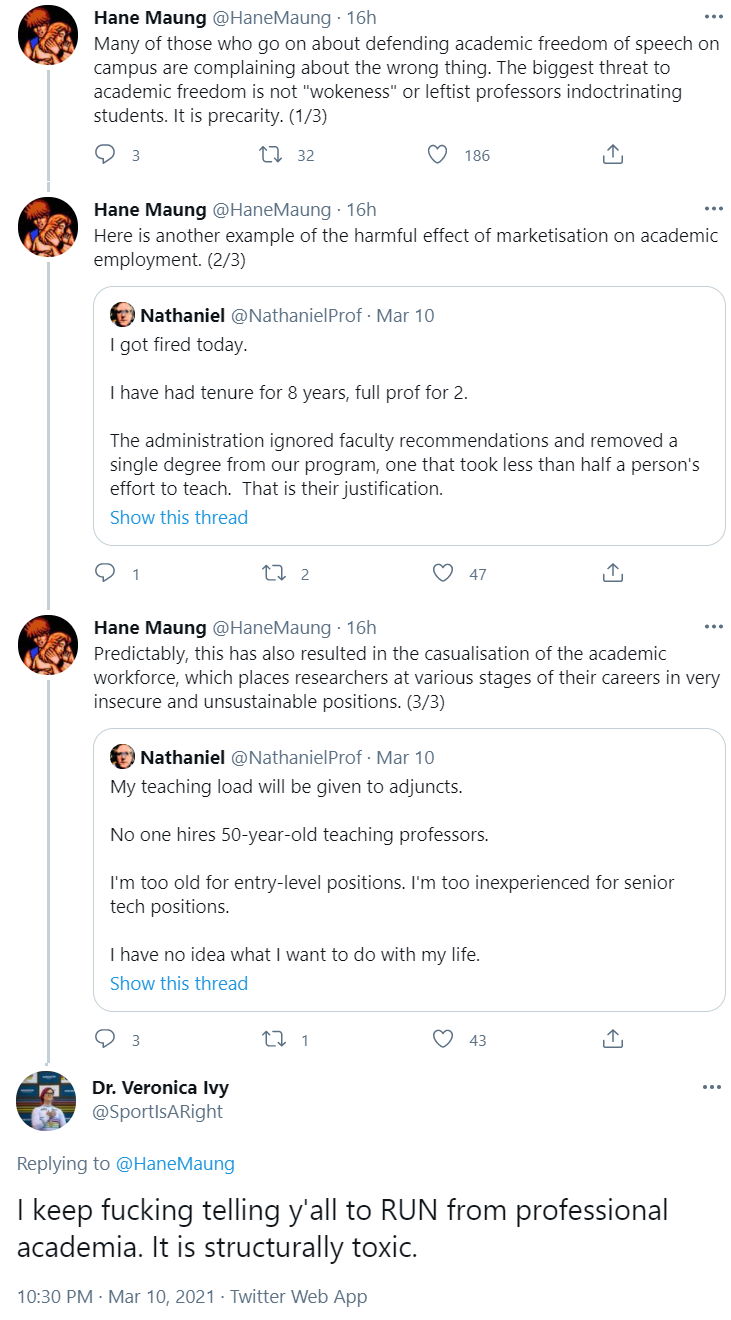The width and height of the screenshot is (731, 1320).
Task: Share the first tweet in the thread
Action: 613,154
